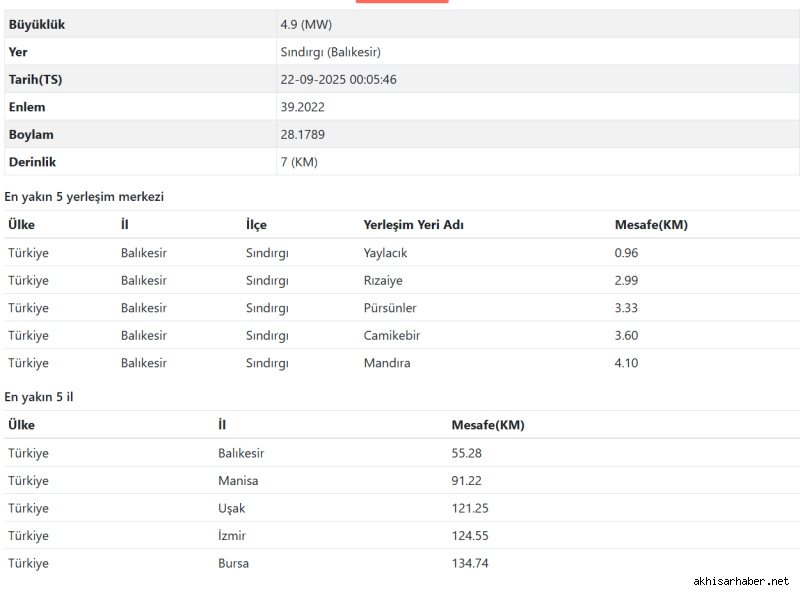Select the Boylam value 28.1789

pyautogui.click(x=302, y=134)
